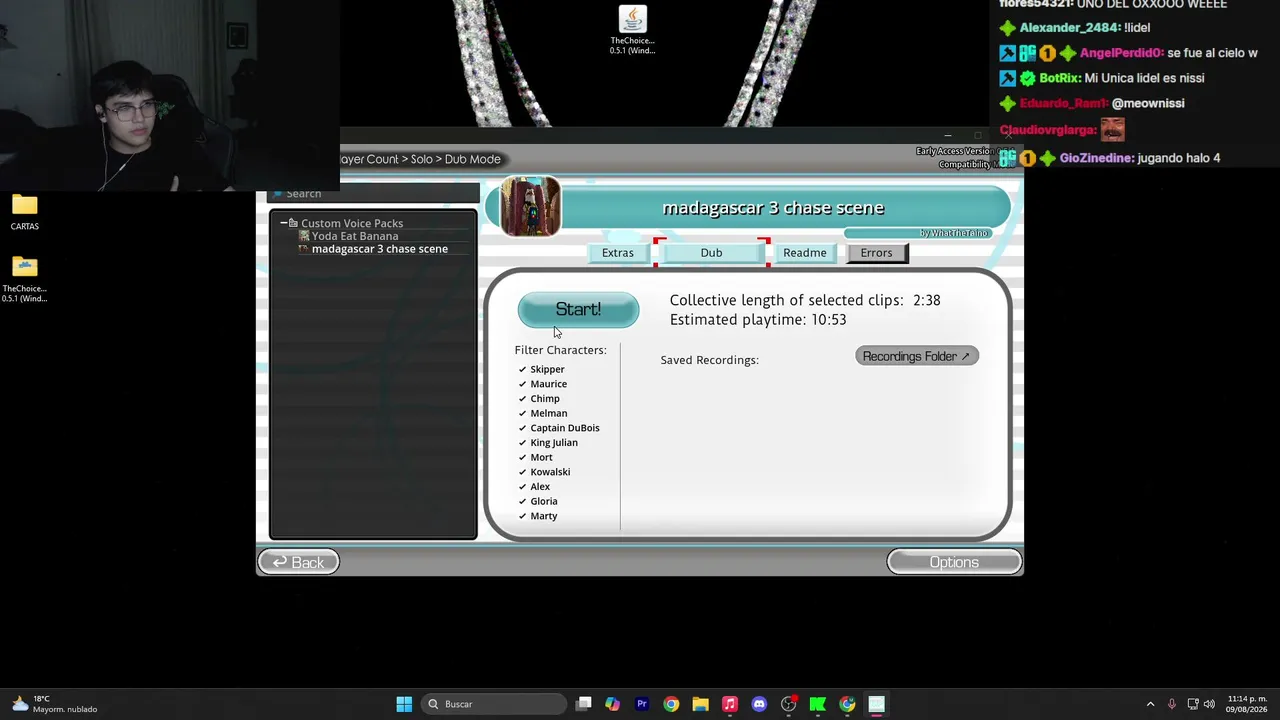Screen dimensions: 1280x720
Task: Open the TheChoice 0.5.1 Java desktop shortcut
Action: [x=632, y=30]
